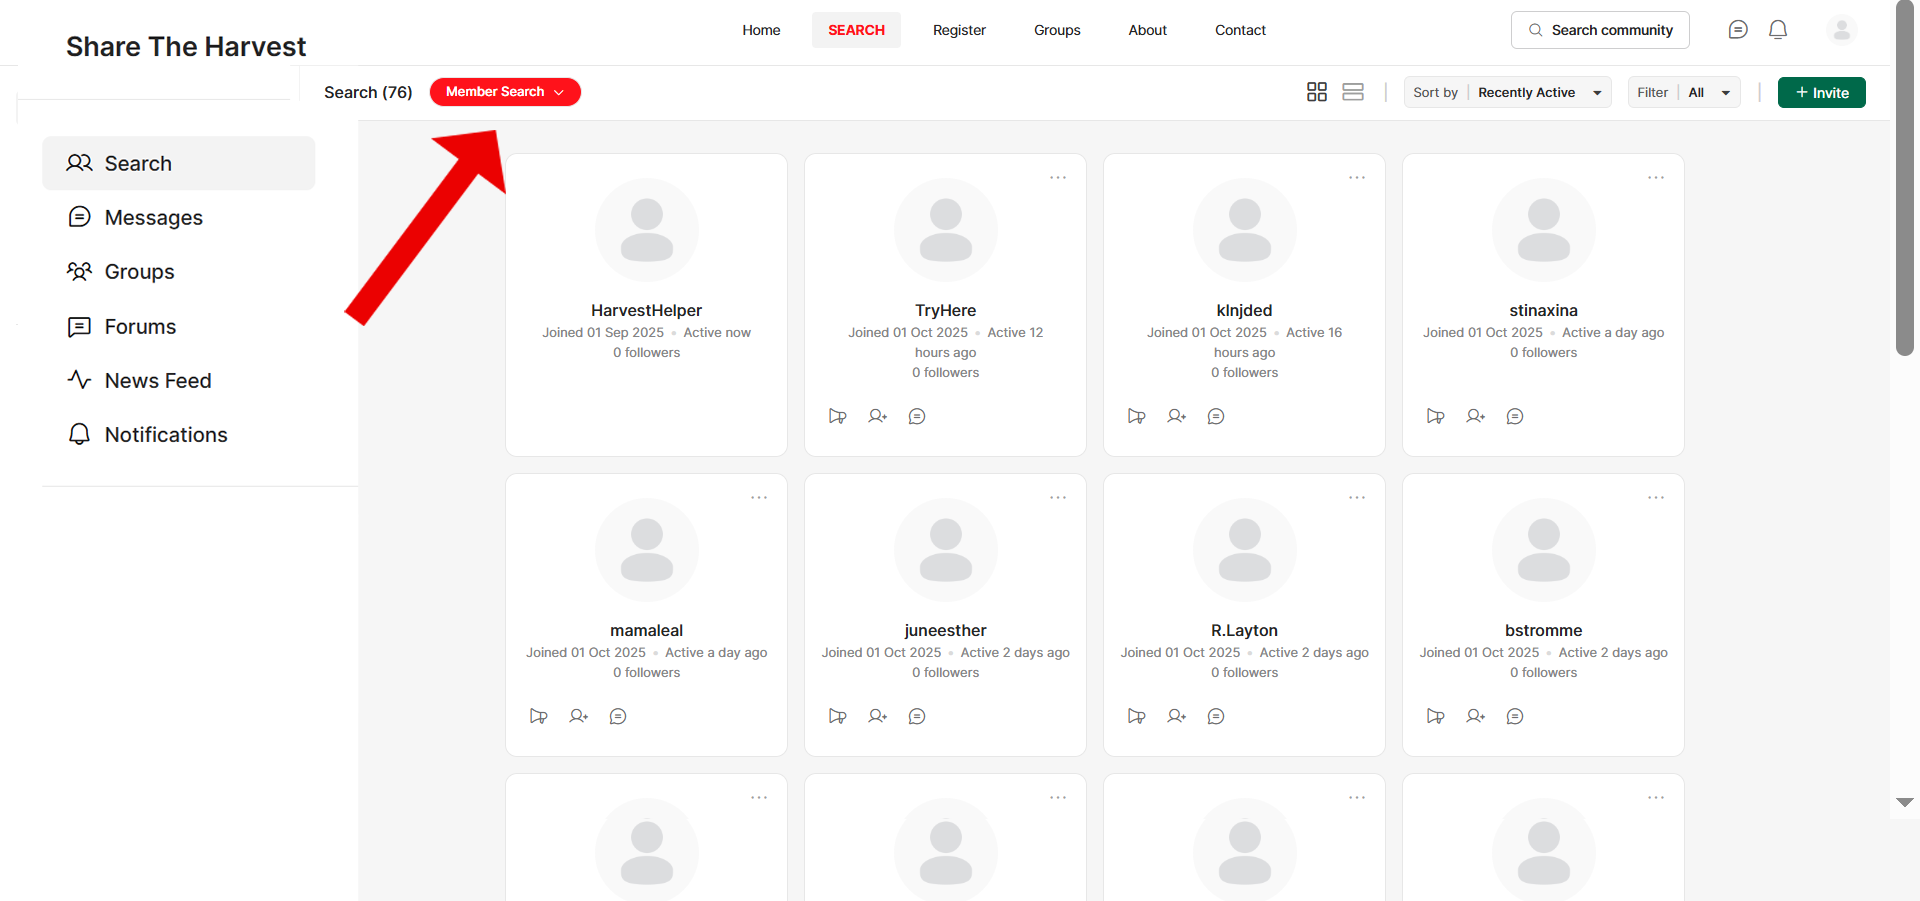This screenshot has height=901, width=1920.
Task: Click the green Invite button
Action: (1821, 92)
